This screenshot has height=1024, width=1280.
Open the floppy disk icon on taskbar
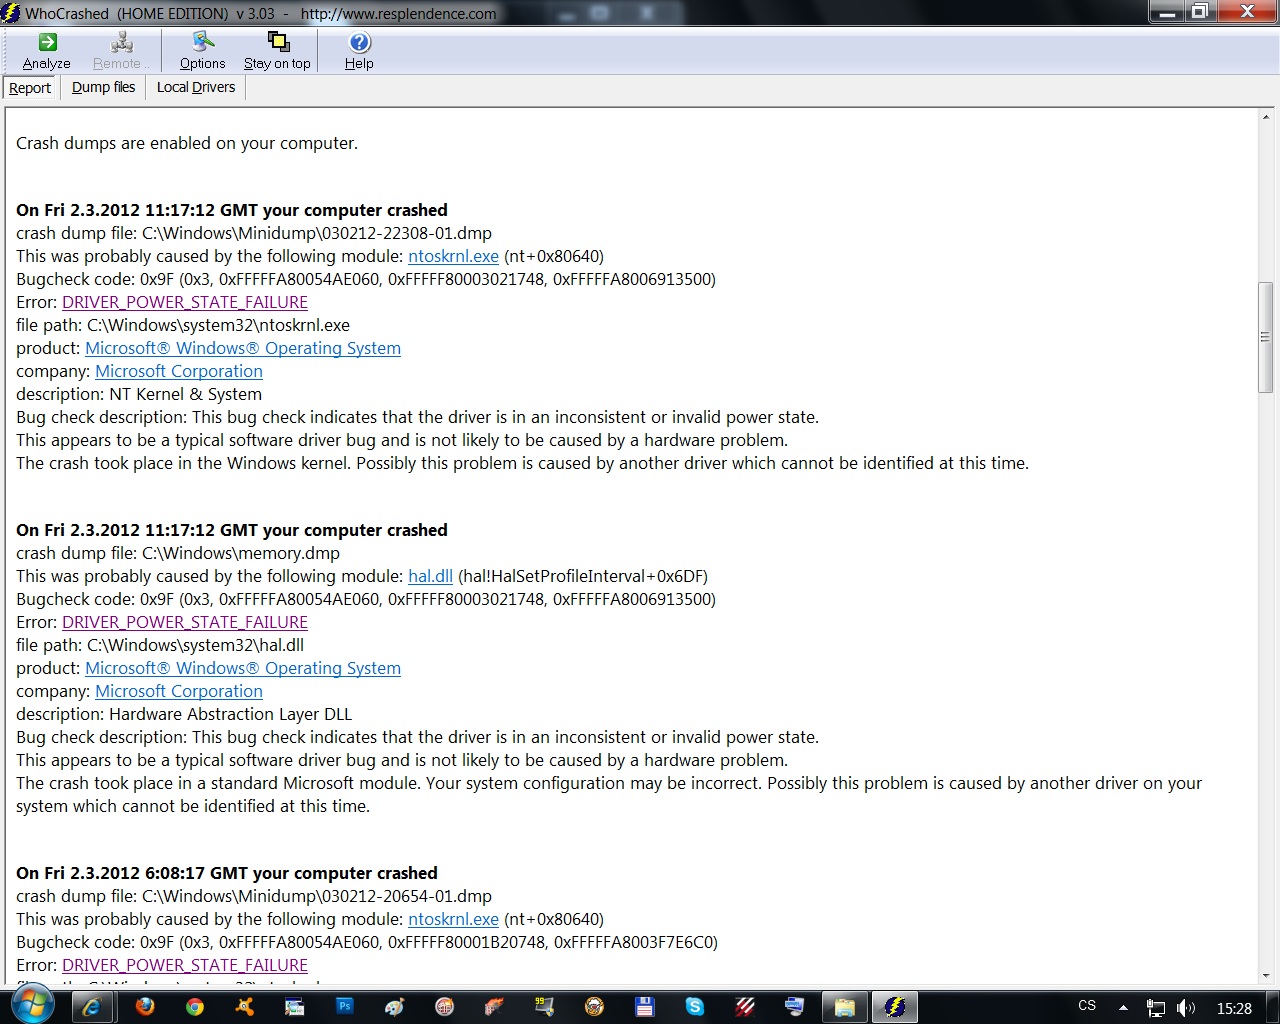tap(645, 1007)
